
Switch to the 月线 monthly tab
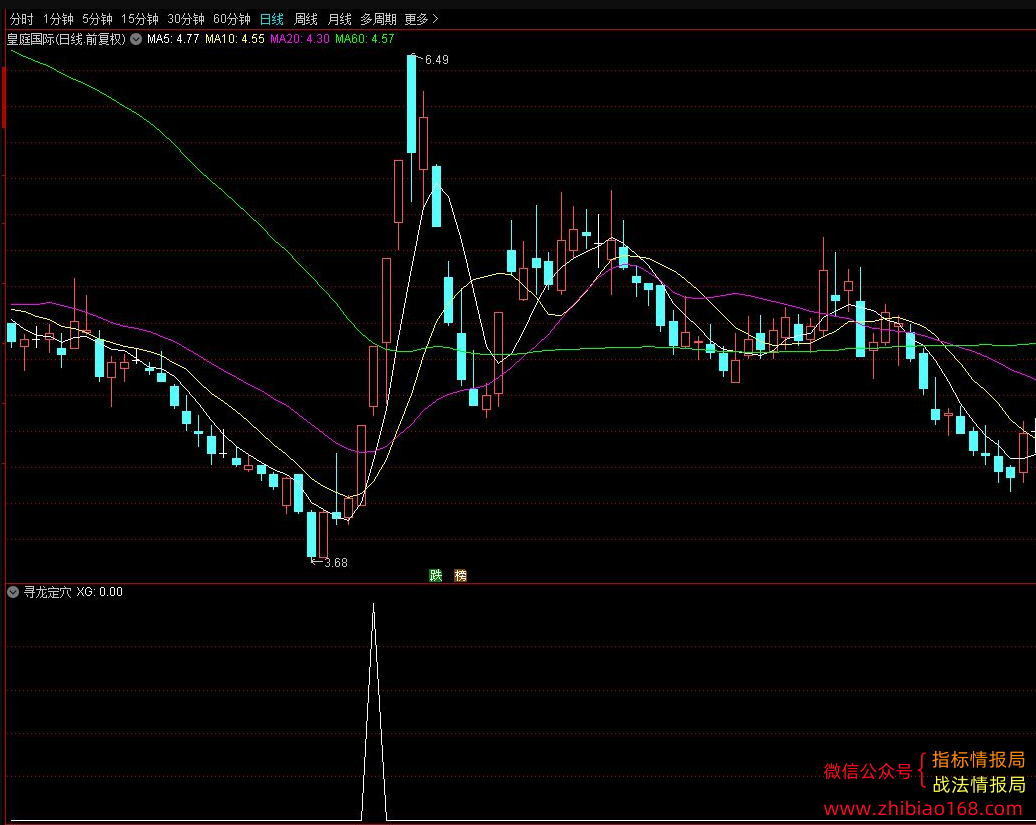[x=340, y=19]
